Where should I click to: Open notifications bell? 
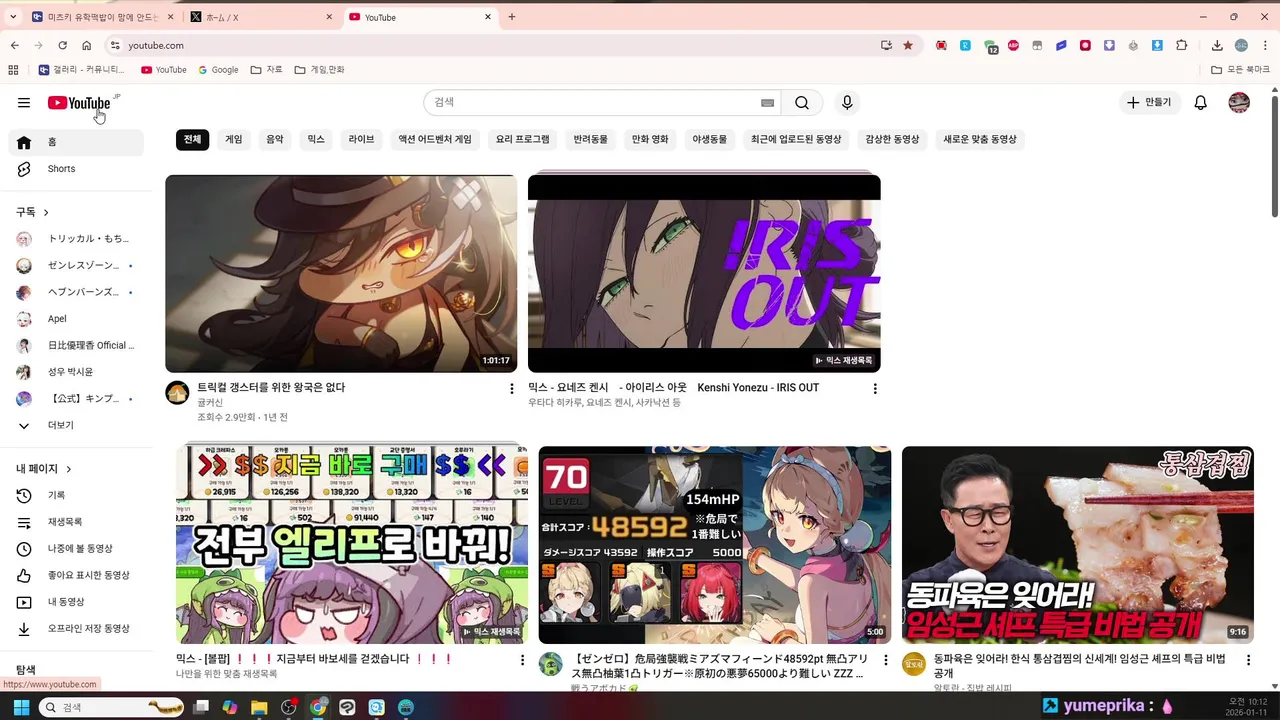click(1201, 103)
